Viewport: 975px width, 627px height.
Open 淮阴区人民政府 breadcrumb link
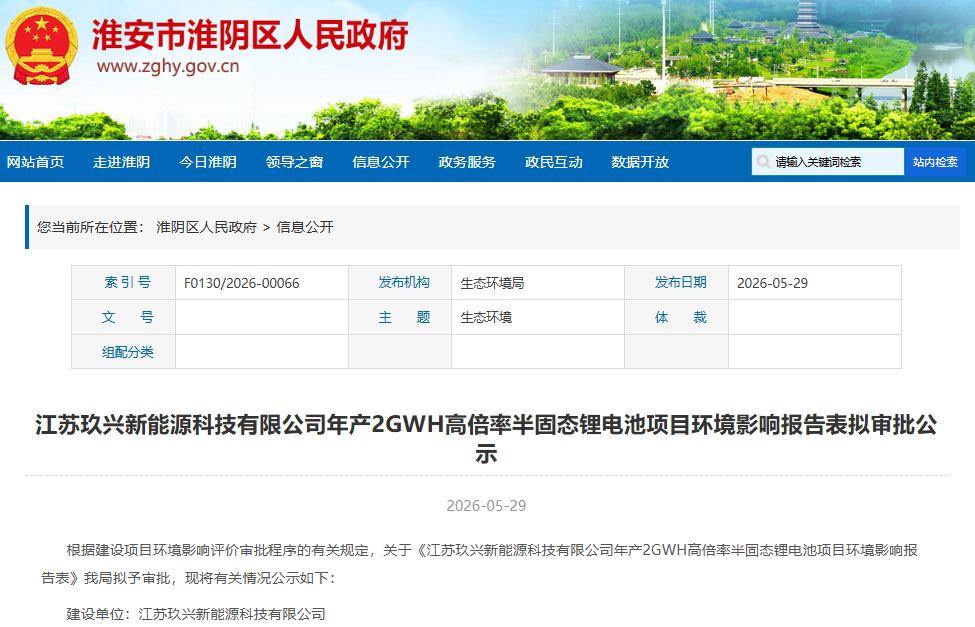(x=206, y=227)
